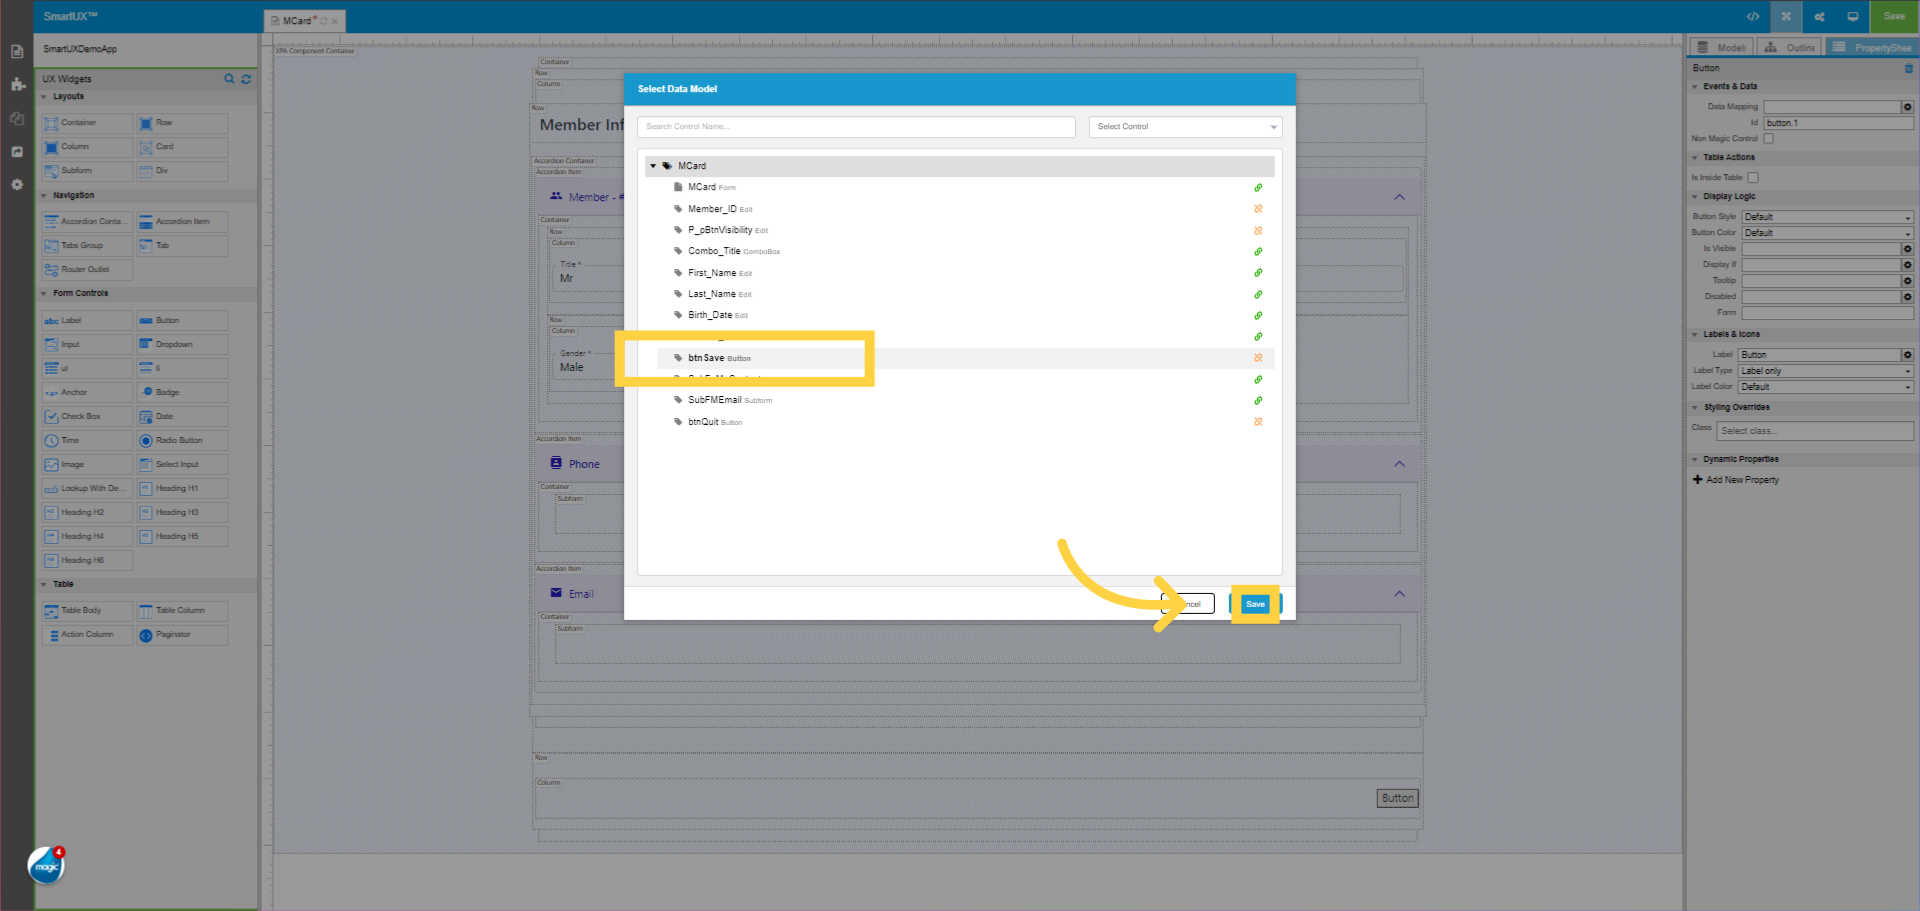The image size is (1920, 911).
Task: Open the gear icon next to Data Mapping
Action: [1908, 106]
